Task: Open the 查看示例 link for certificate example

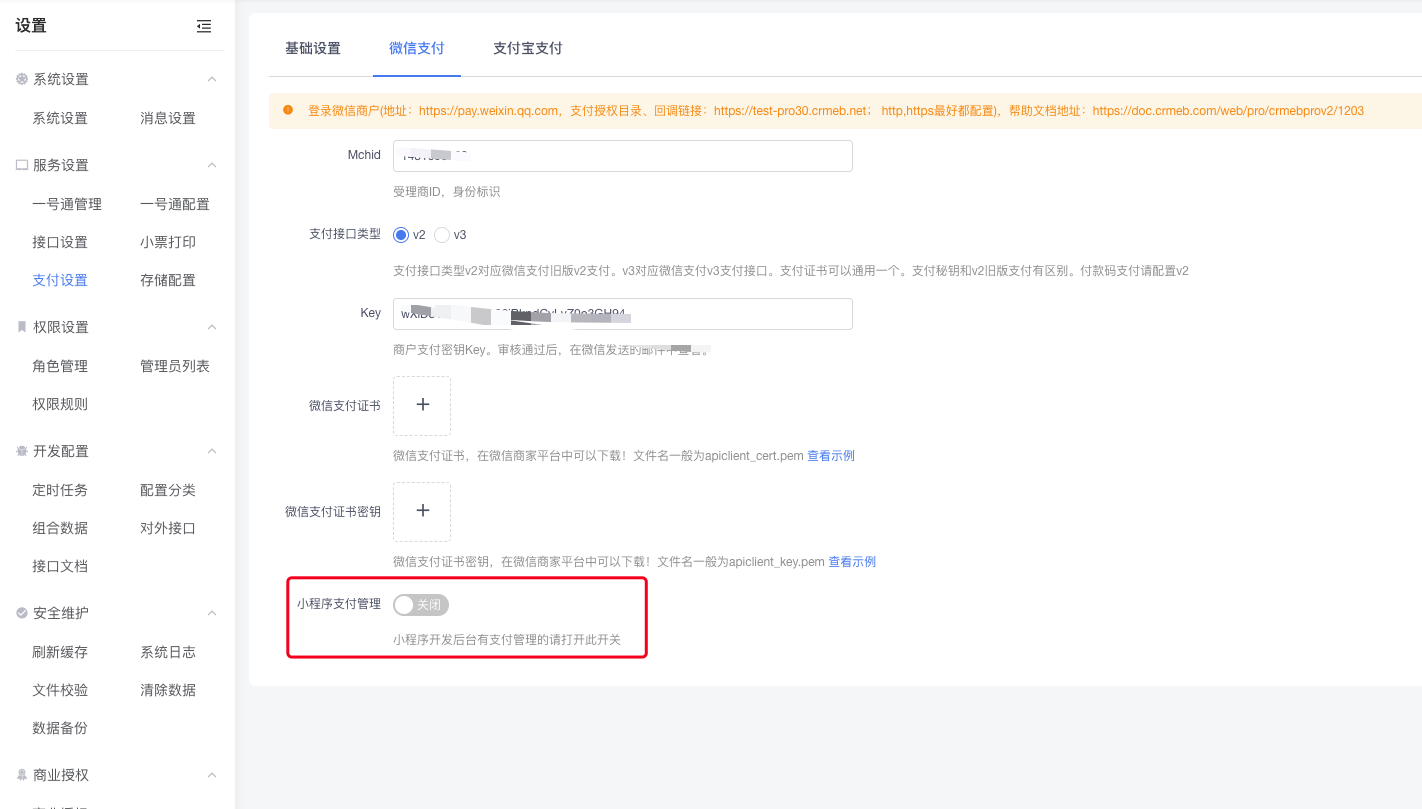Action: 831,455
